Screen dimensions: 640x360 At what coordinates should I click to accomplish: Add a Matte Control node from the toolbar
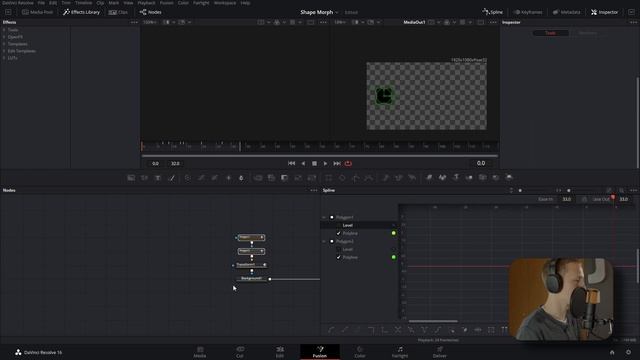[x=284, y=178]
